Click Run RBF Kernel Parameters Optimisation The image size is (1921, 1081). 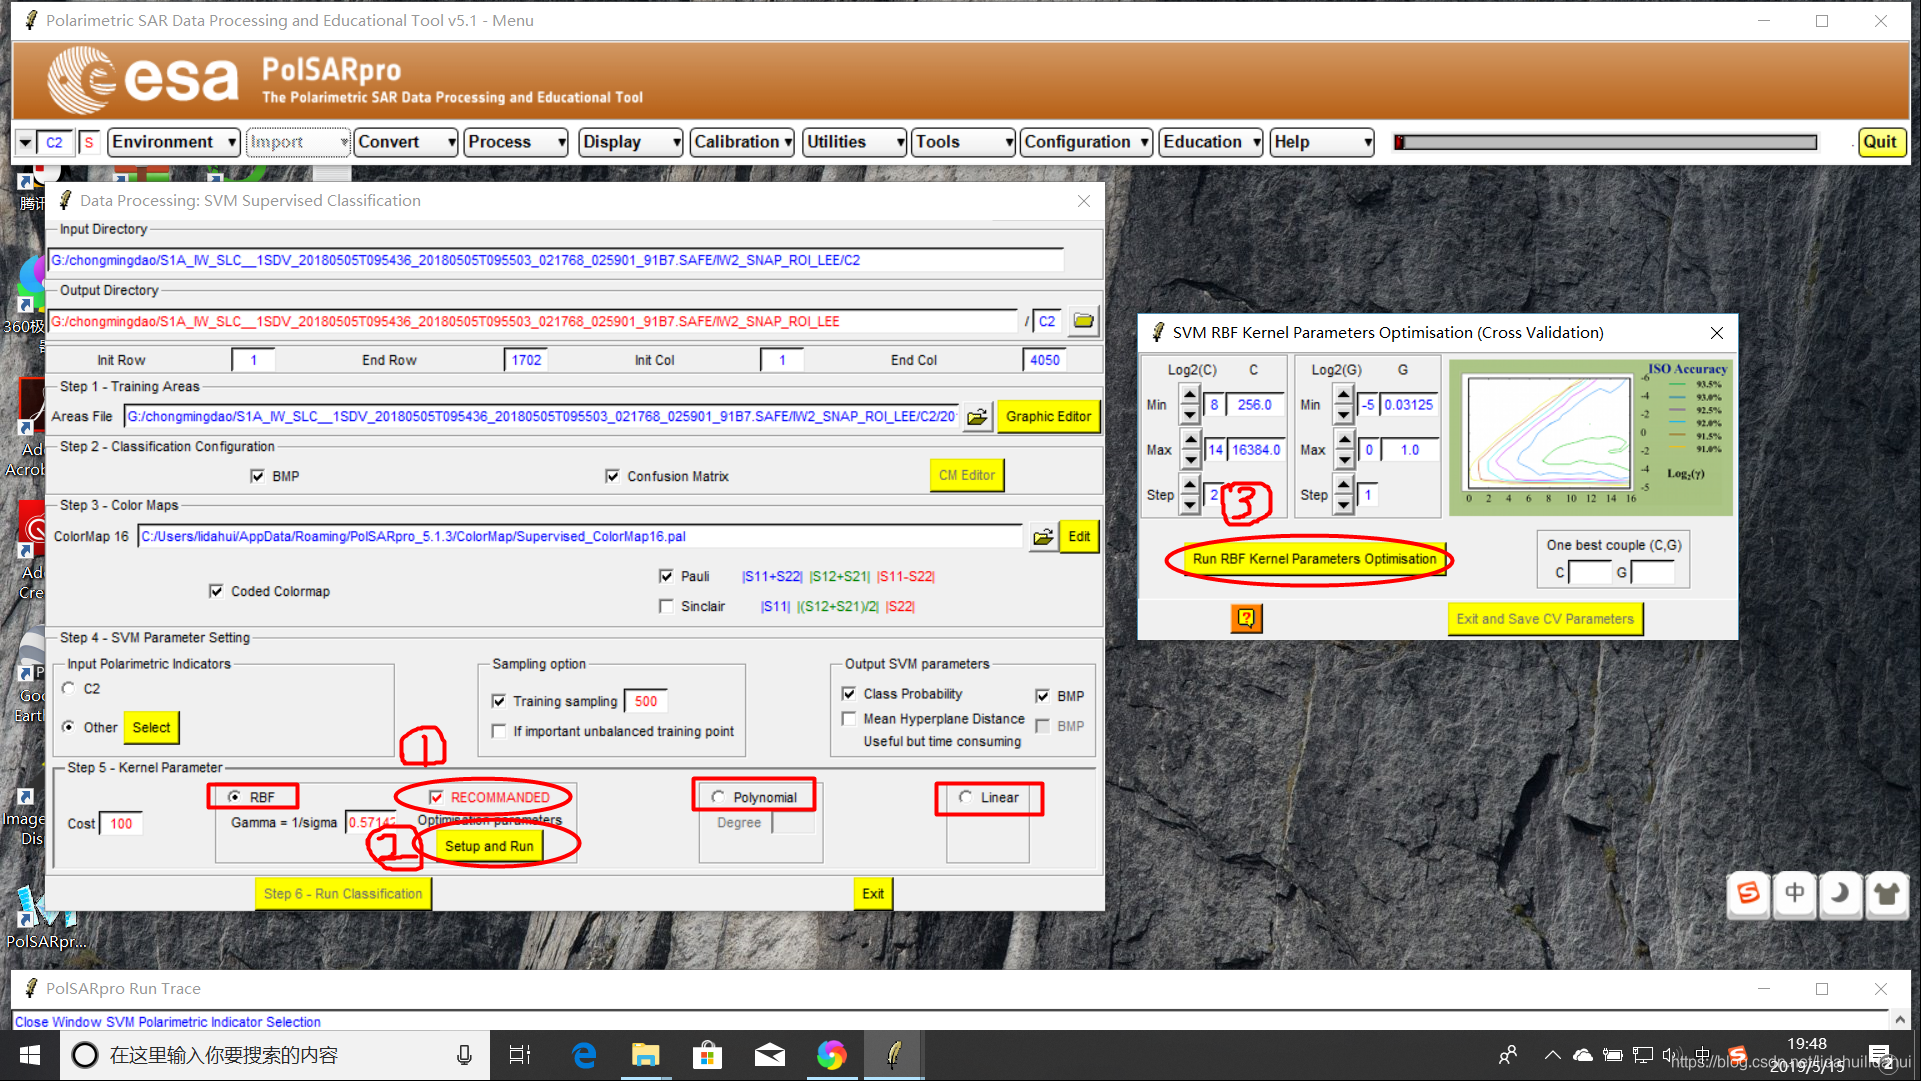(1313, 559)
